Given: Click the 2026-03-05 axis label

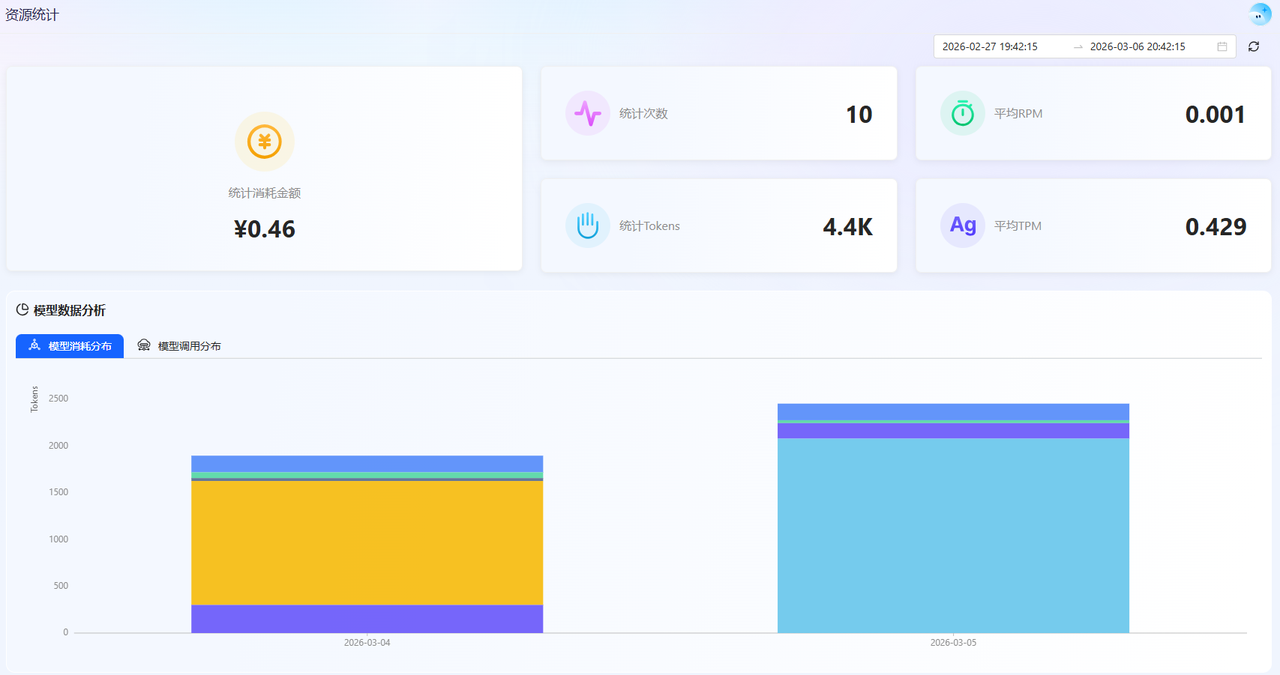Looking at the screenshot, I should click(953, 643).
